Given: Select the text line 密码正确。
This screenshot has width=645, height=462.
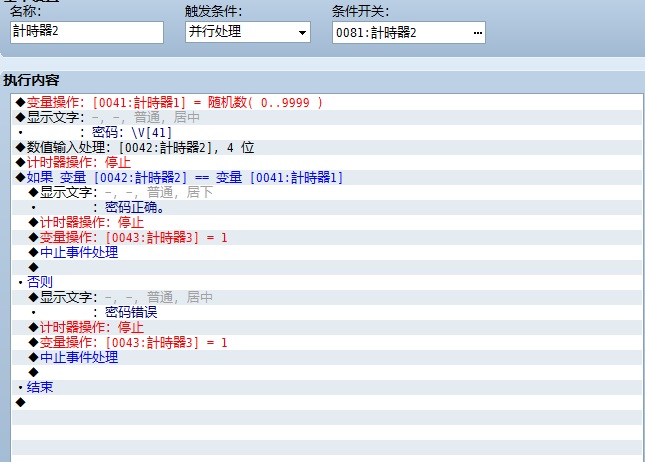Looking at the screenshot, I should [327, 207].
